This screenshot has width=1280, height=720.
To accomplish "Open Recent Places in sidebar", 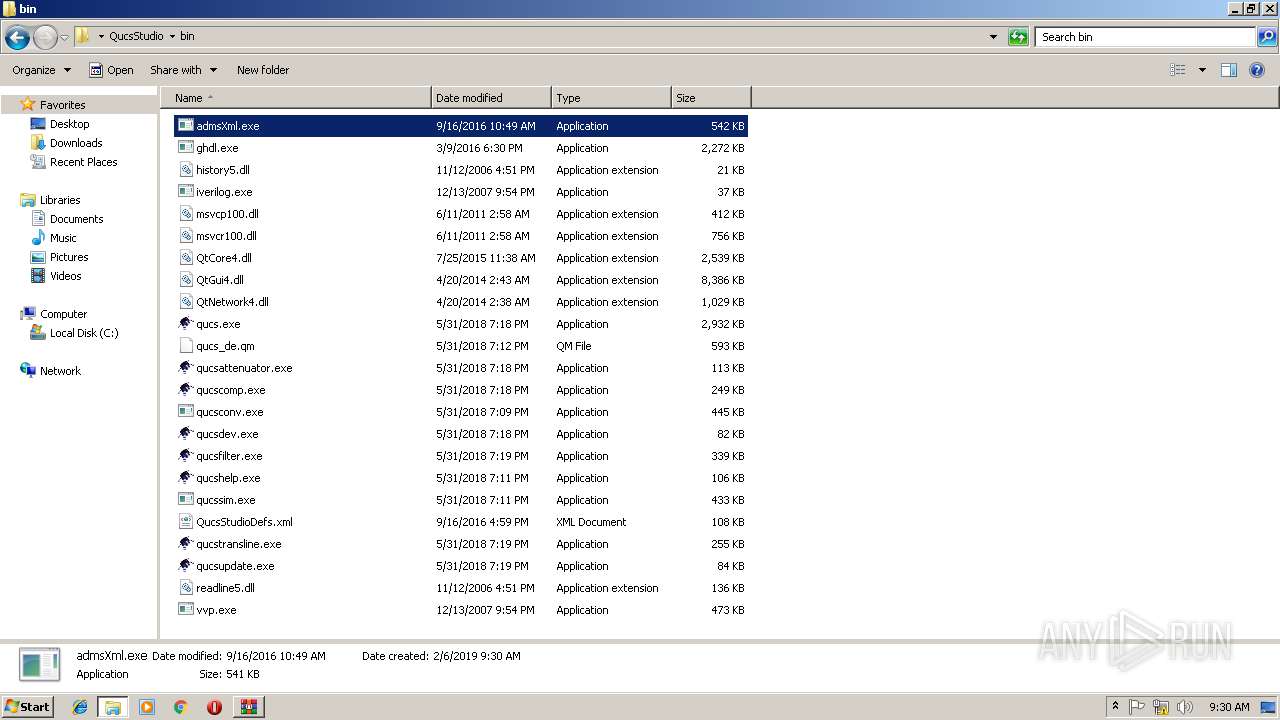I will pyautogui.click(x=83, y=162).
